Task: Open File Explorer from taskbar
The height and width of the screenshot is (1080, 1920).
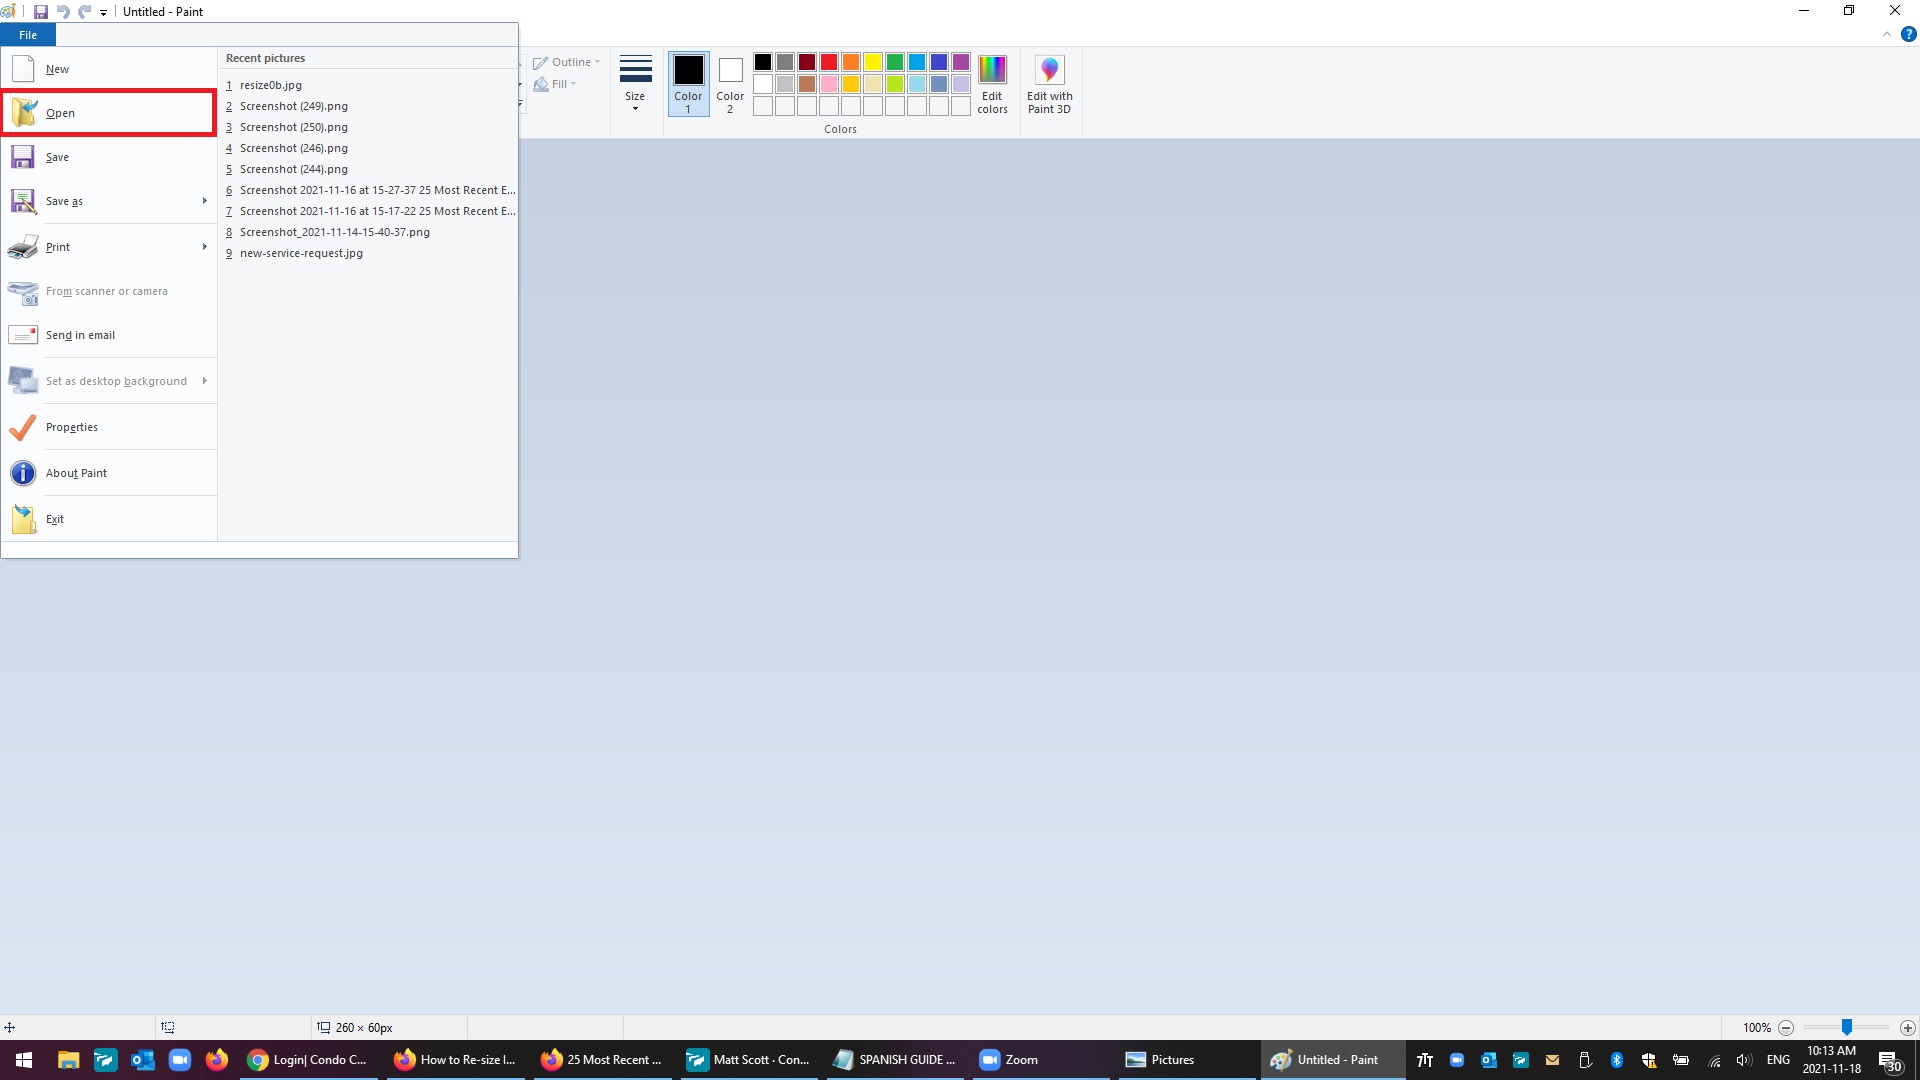Action: (68, 1060)
